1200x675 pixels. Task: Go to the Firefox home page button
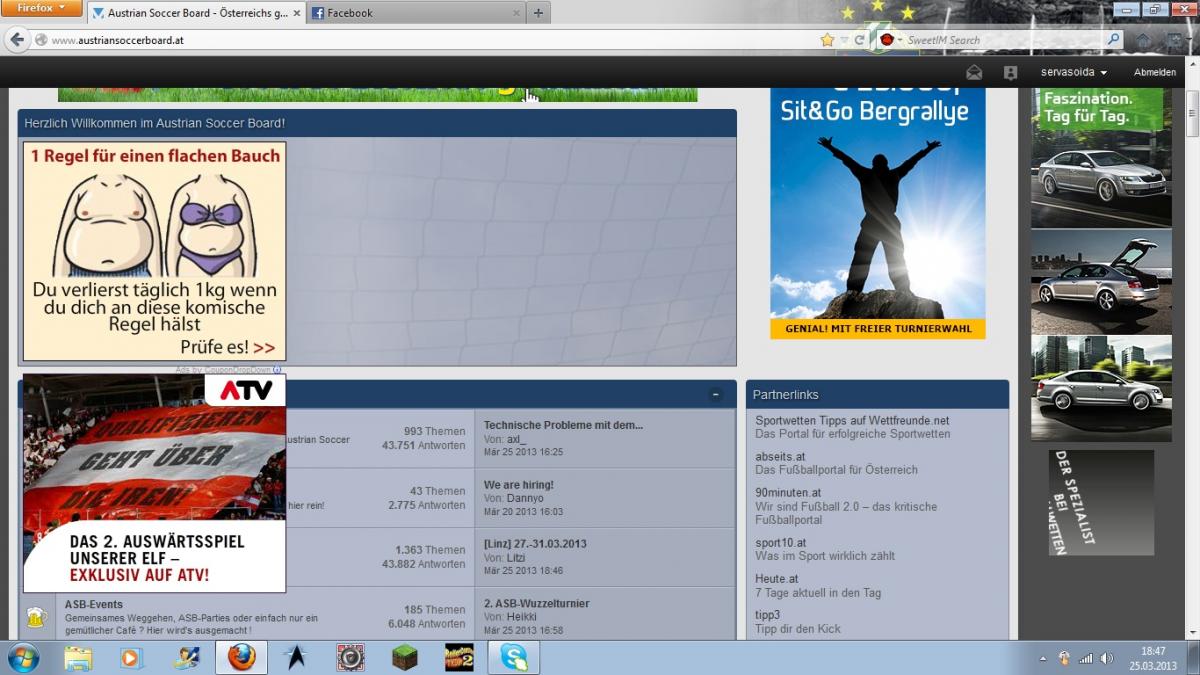coord(1142,40)
